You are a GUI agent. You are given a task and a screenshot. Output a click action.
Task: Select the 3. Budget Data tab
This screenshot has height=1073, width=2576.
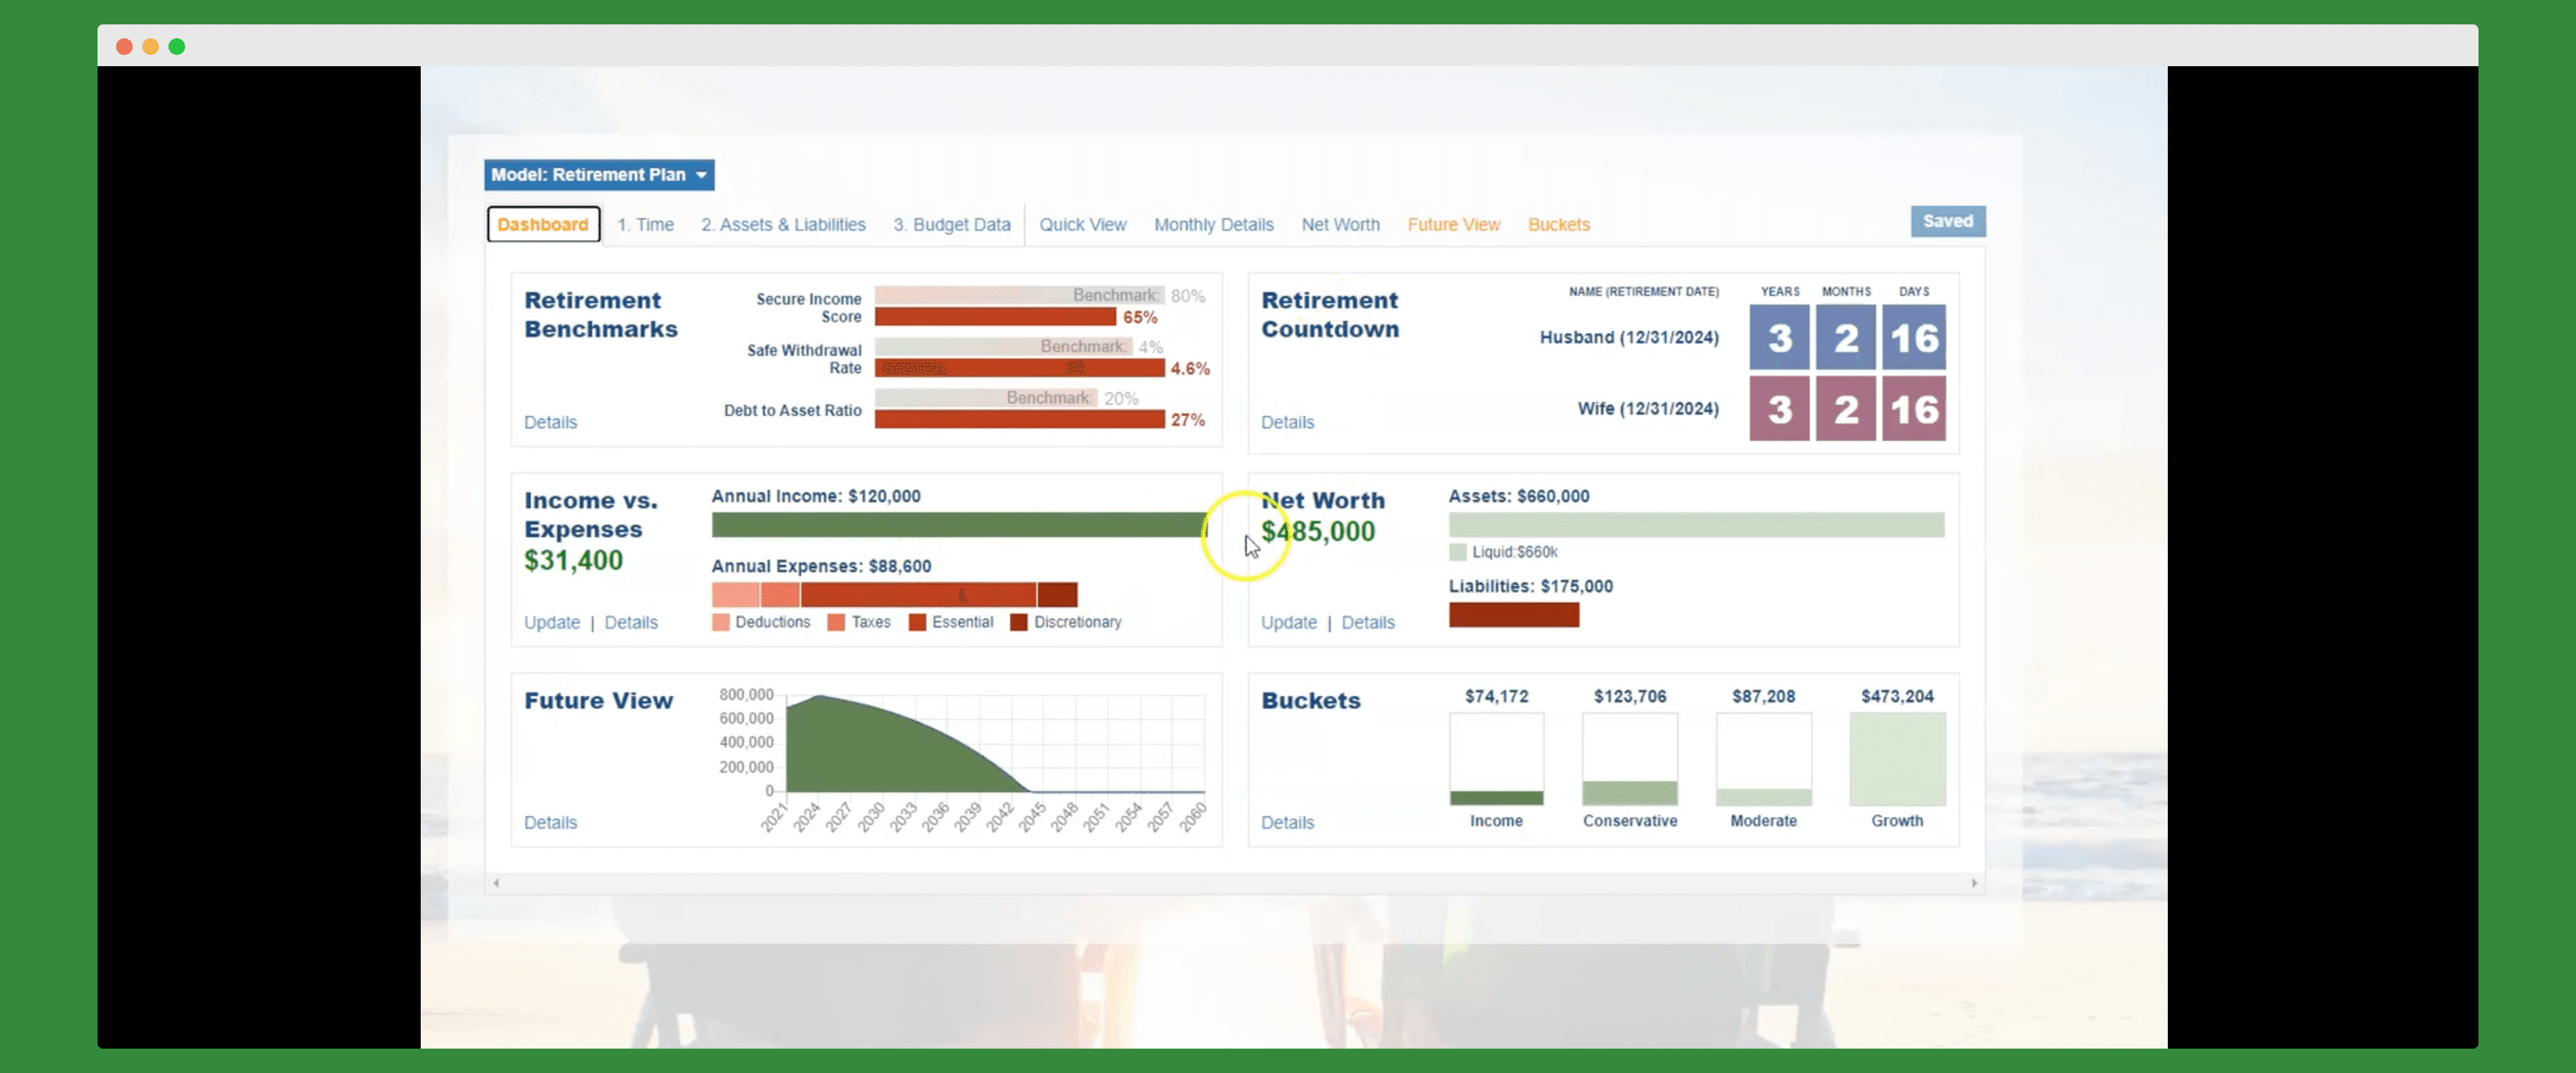pos(951,225)
